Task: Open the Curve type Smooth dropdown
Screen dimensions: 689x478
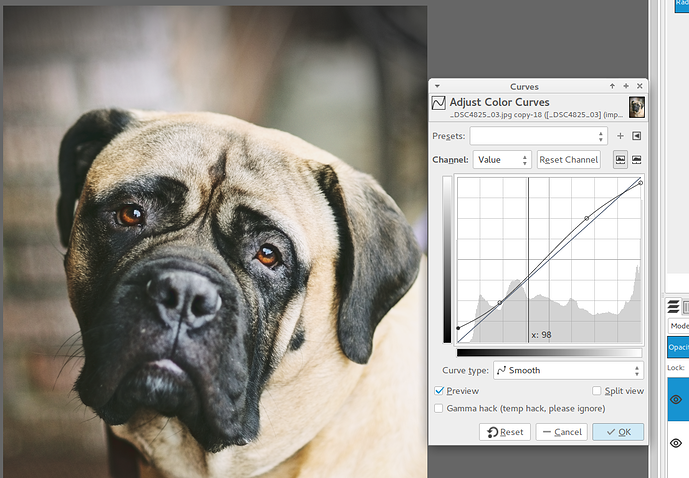Action: click(569, 371)
